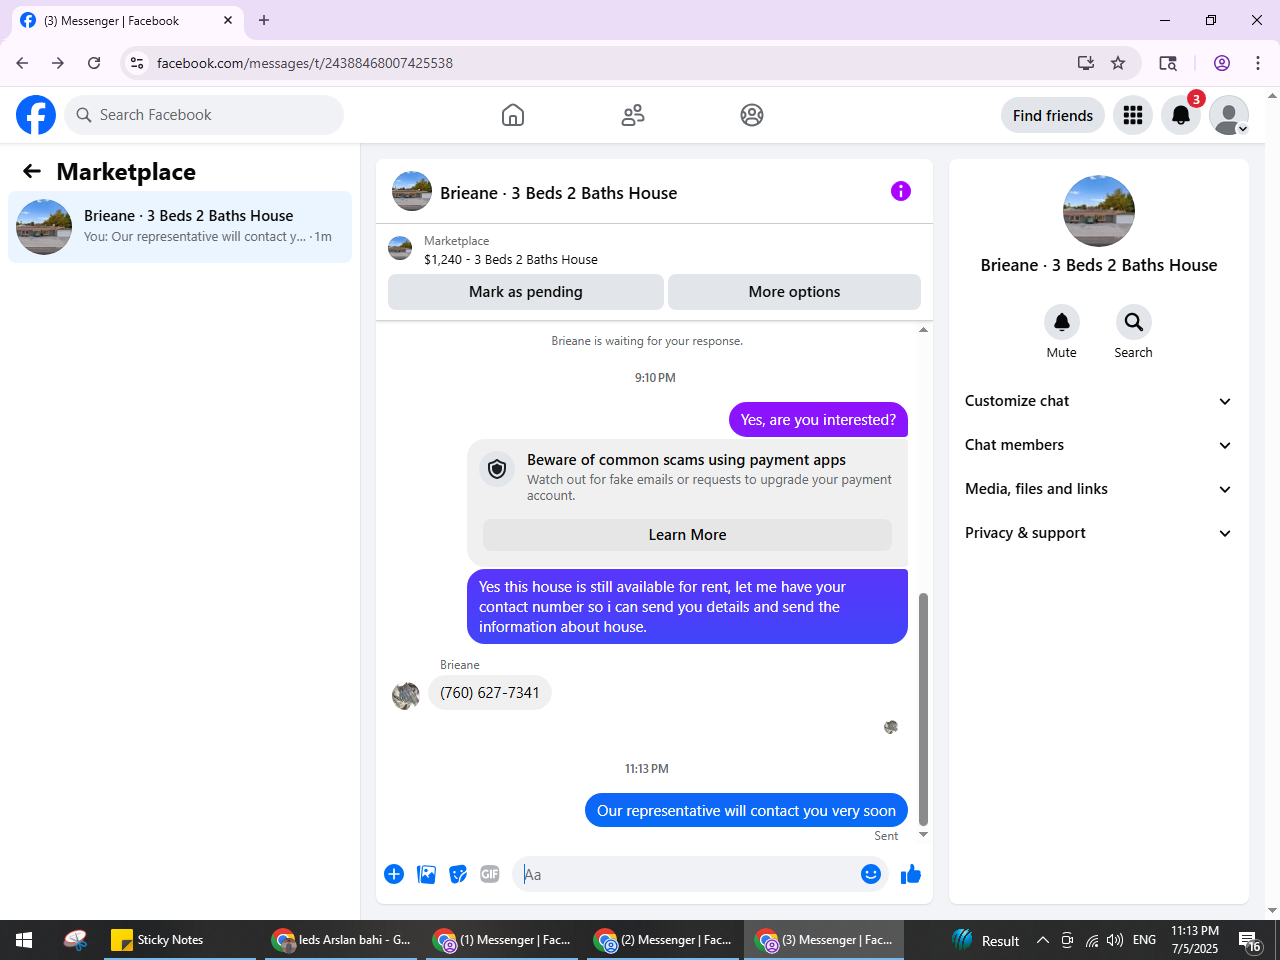
Task: Click the ENG language indicator
Action: point(1144,940)
